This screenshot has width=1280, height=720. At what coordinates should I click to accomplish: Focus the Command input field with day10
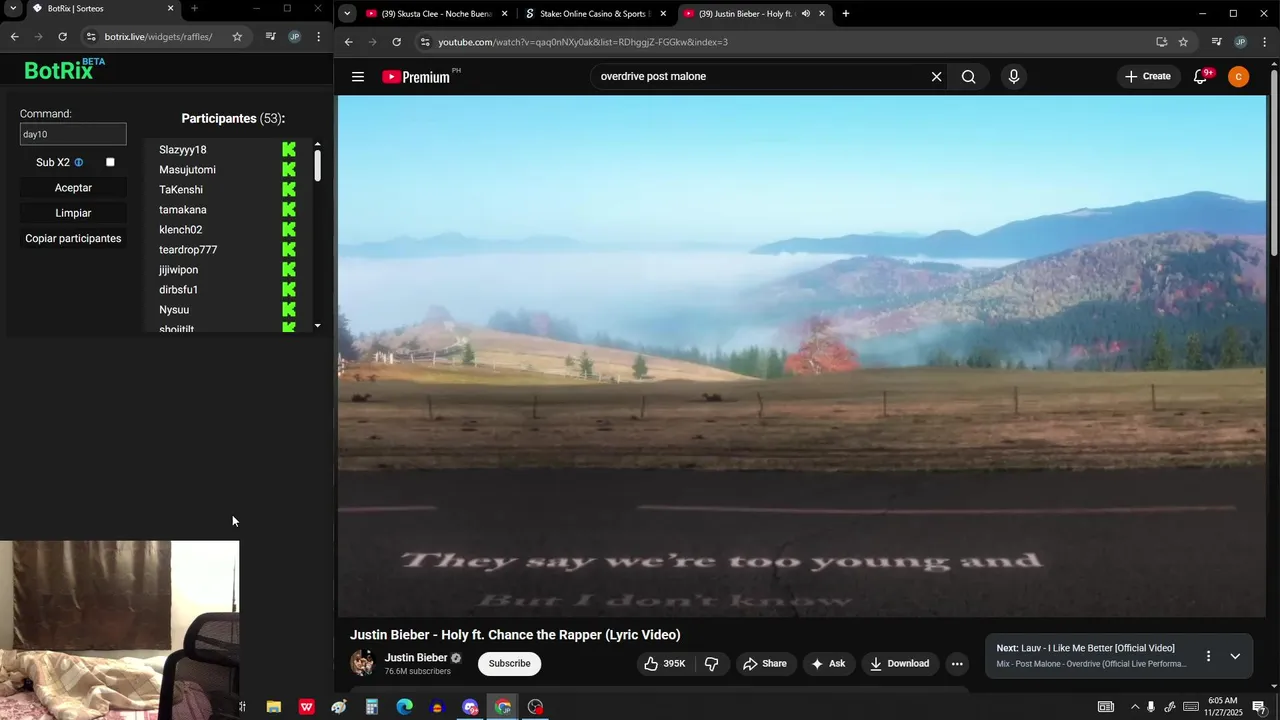73,134
